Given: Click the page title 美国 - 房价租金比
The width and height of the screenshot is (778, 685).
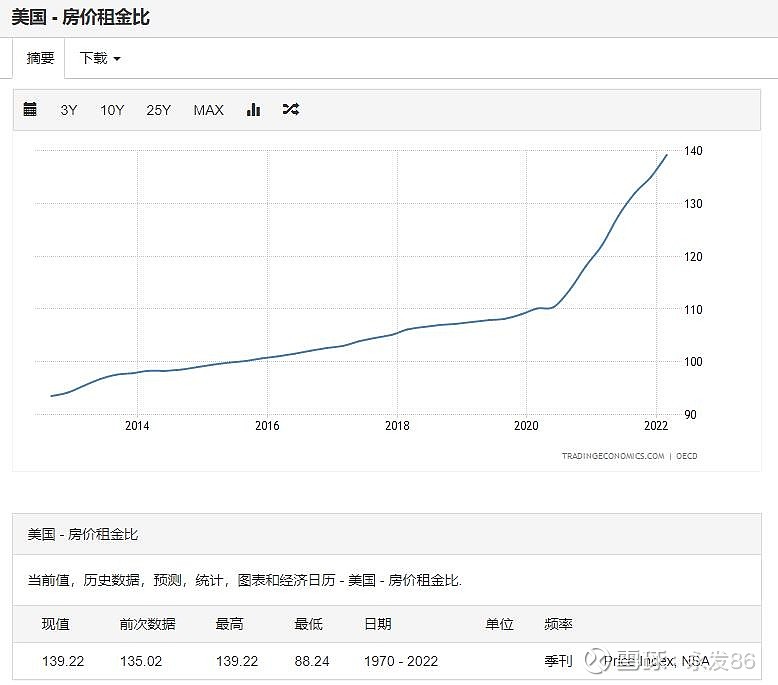Looking at the screenshot, I should [80, 17].
